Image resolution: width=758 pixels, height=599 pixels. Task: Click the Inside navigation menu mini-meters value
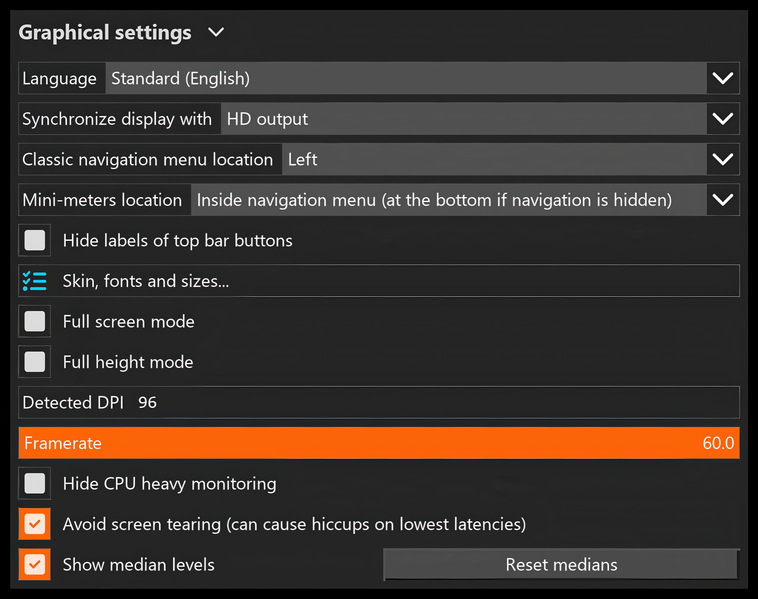click(446, 200)
